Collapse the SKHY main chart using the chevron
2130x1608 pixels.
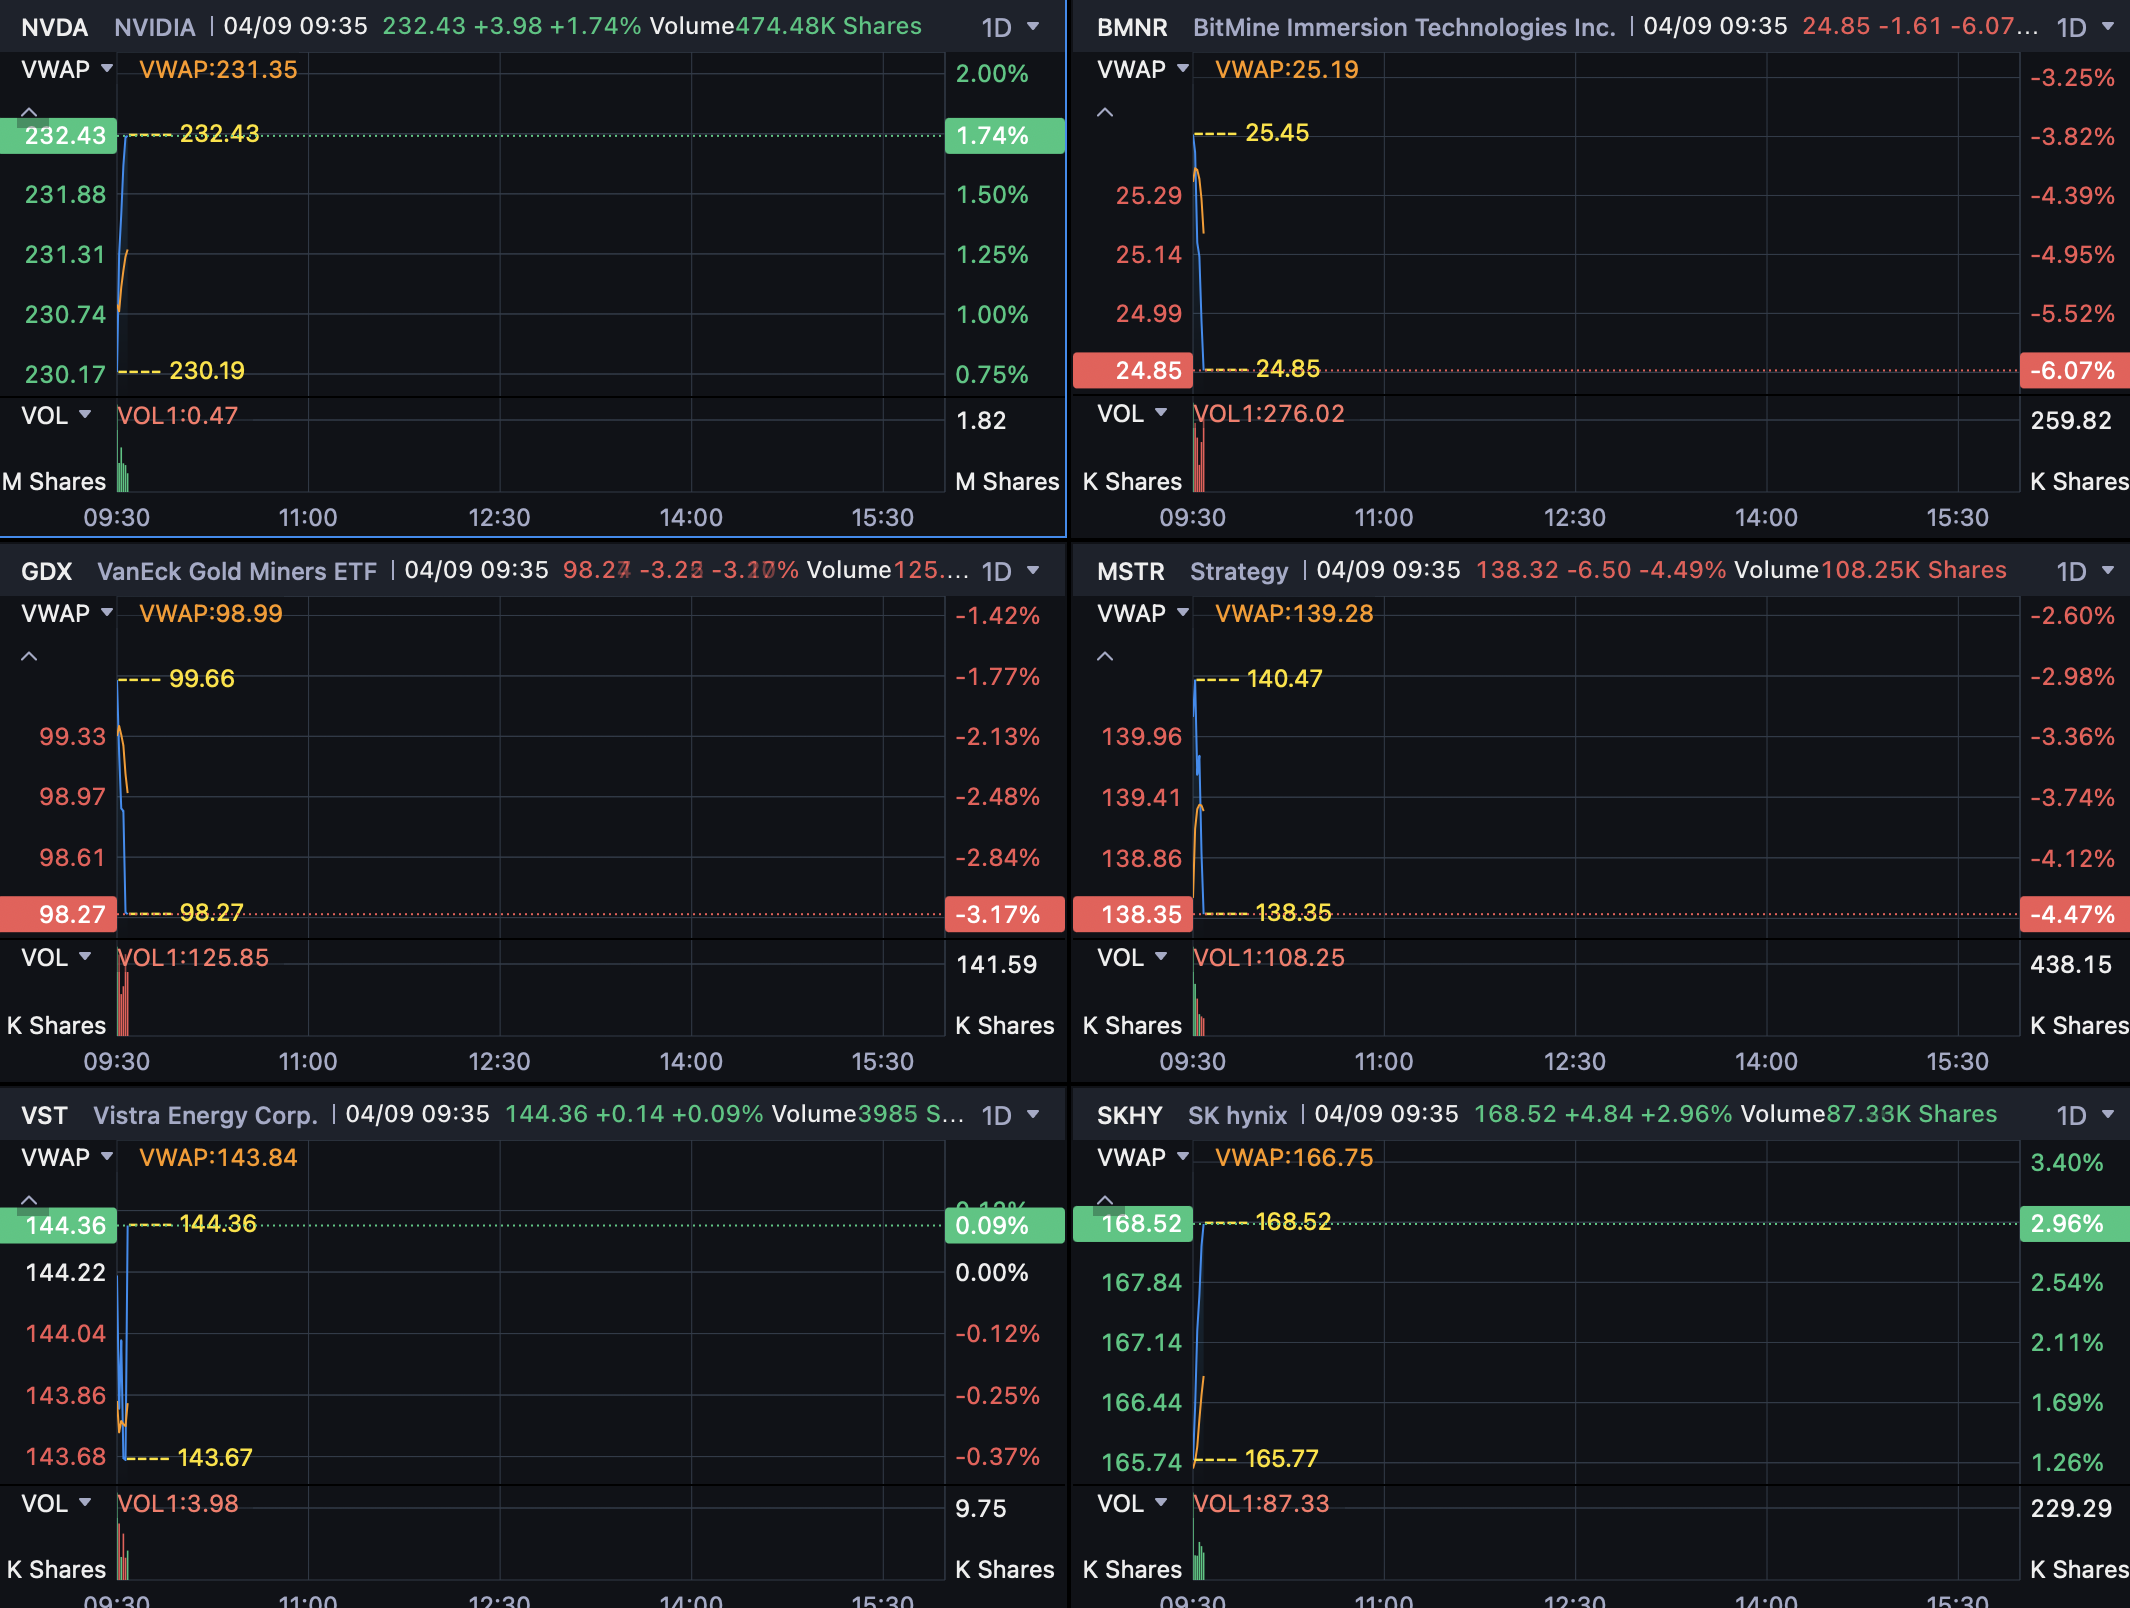coord(1105,1199)
